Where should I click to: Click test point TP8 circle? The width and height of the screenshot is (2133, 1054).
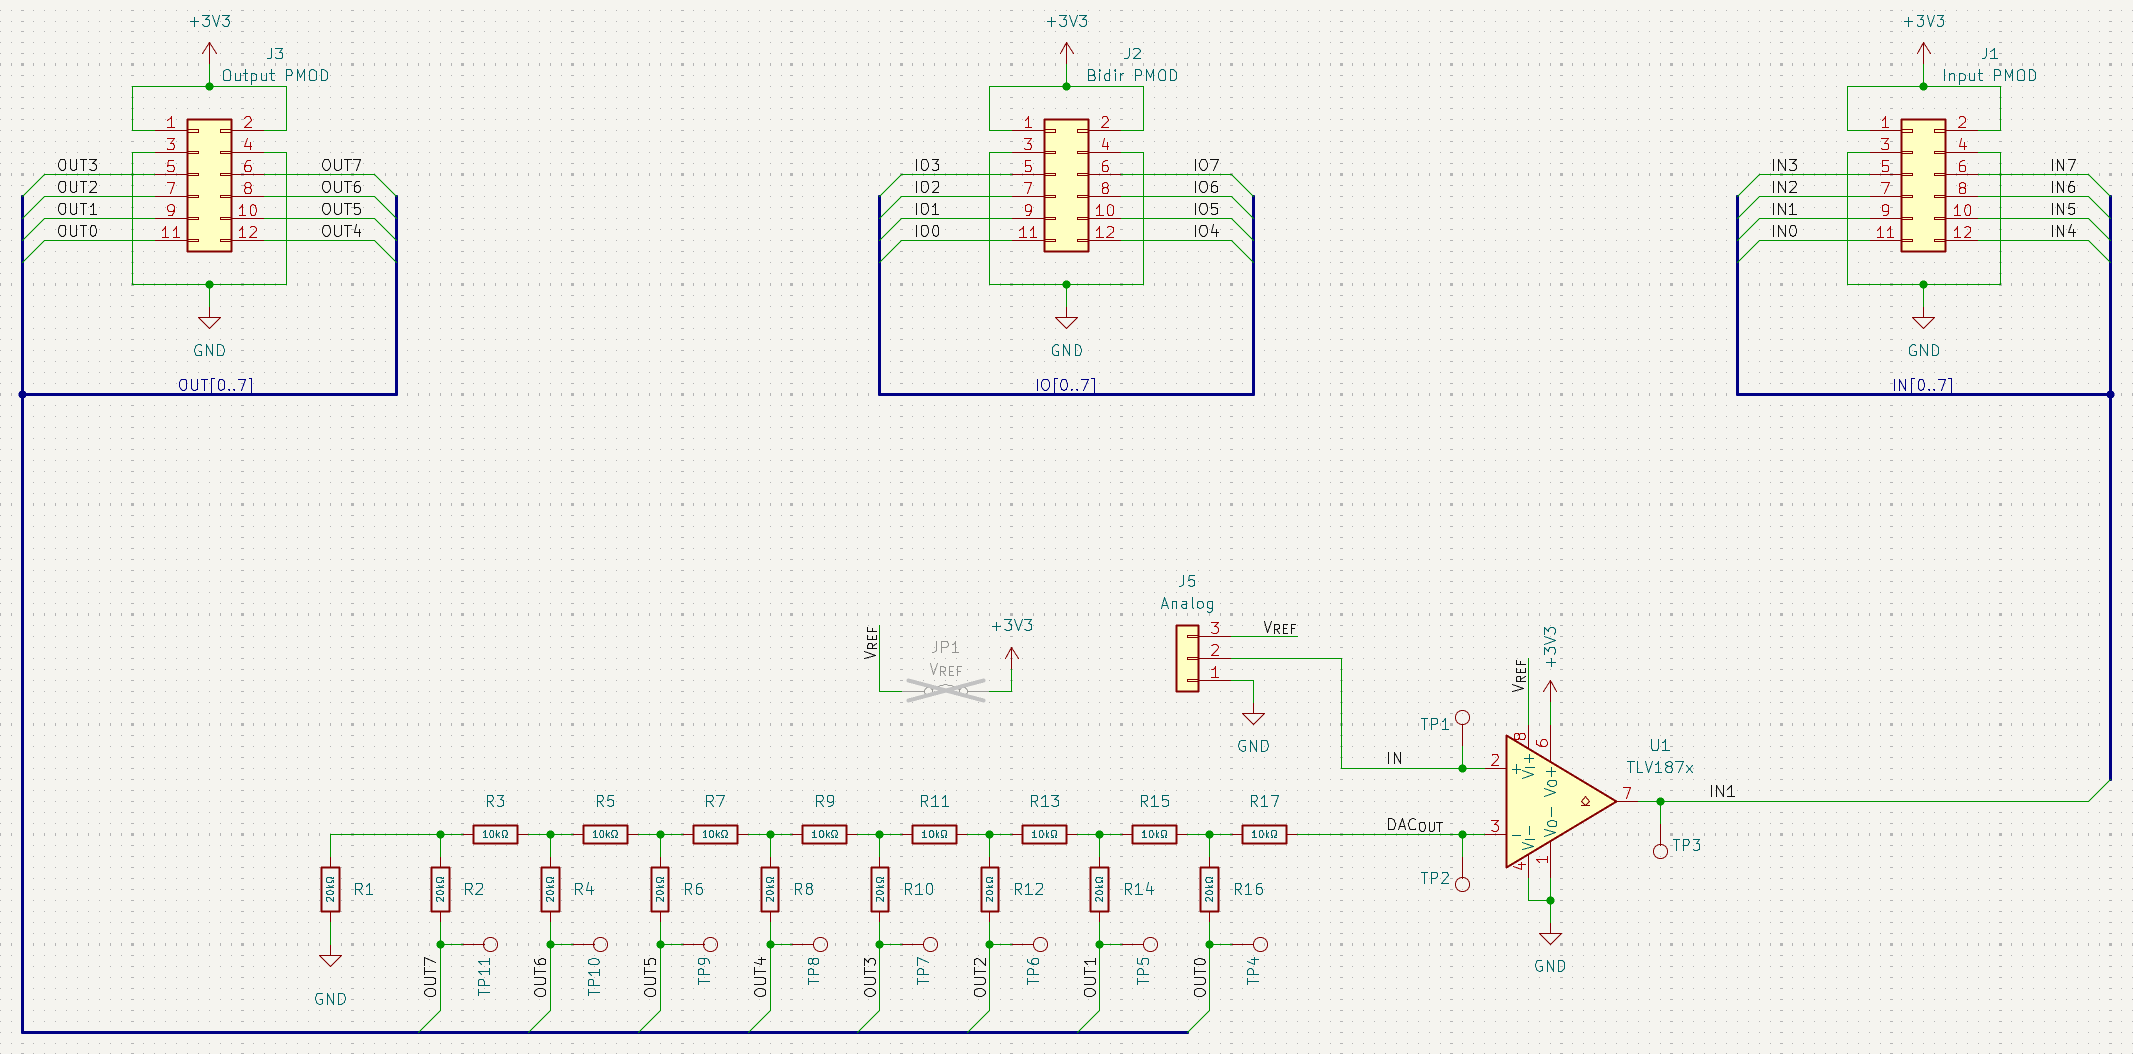pyautogui.click(x=820, y=944)
